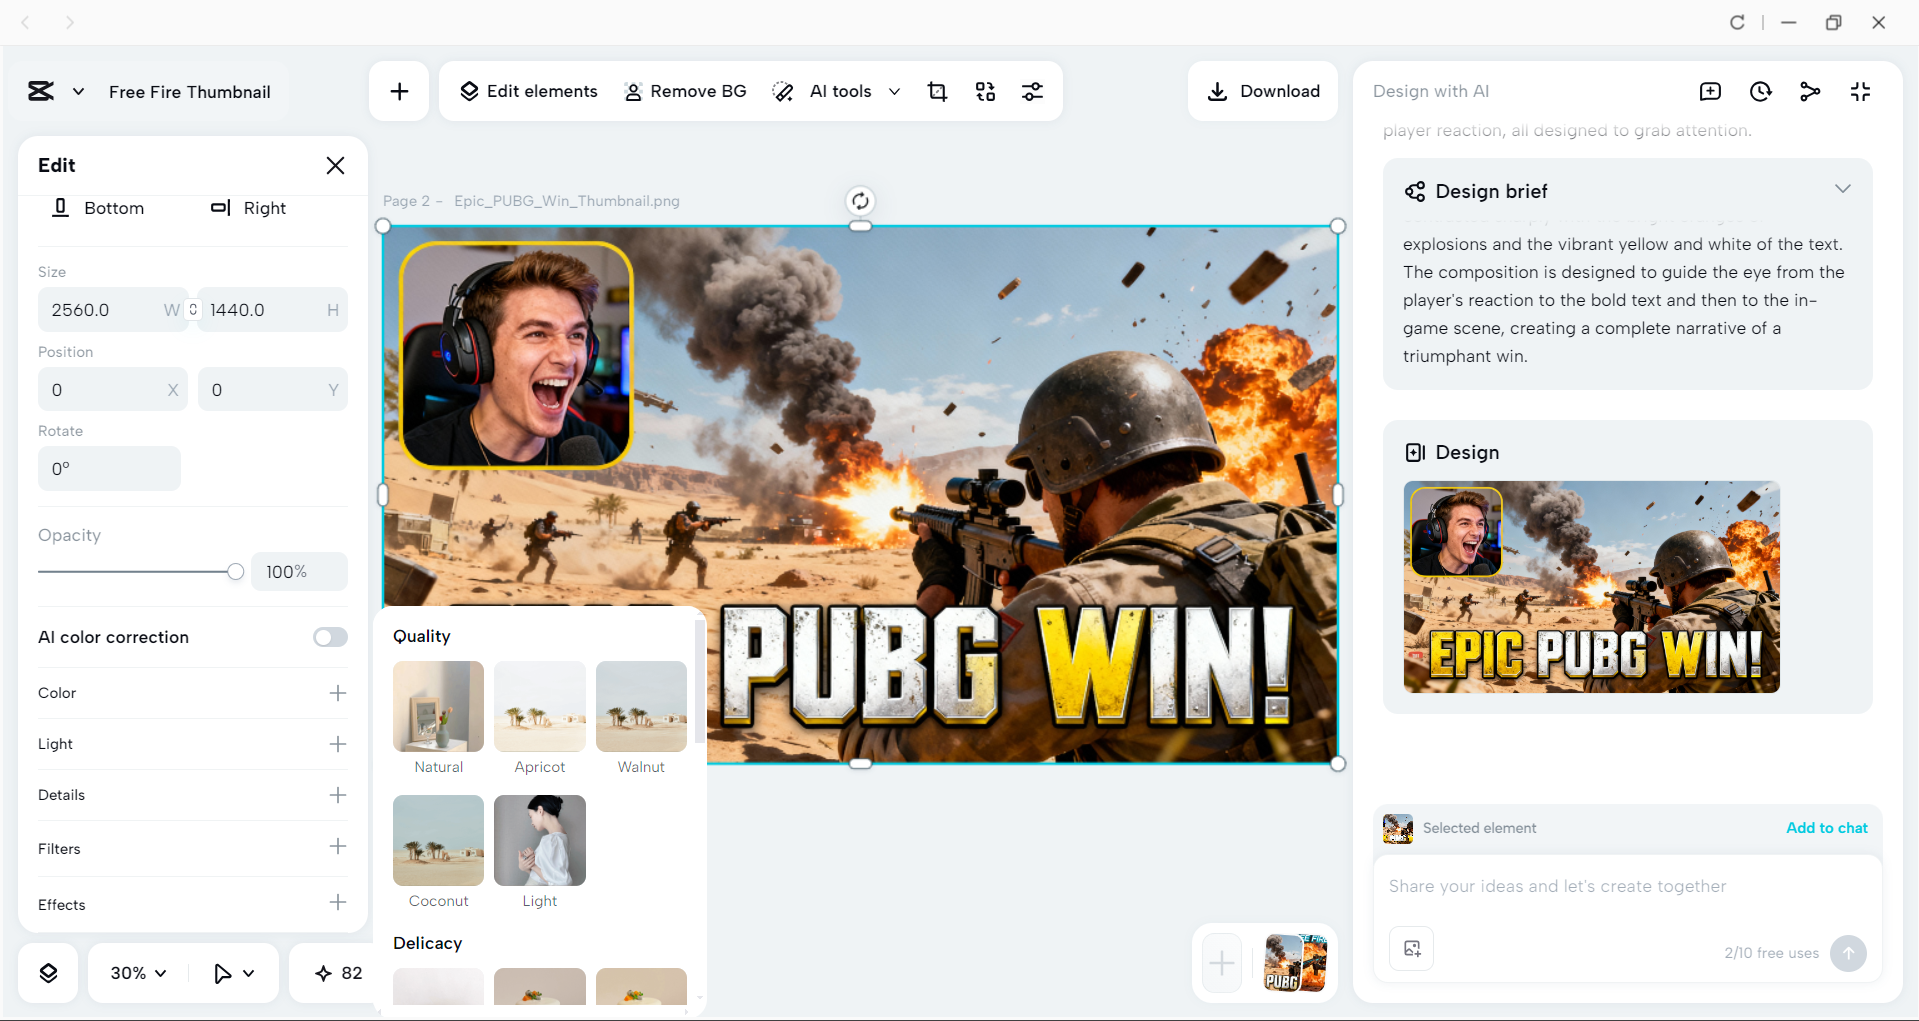Image resolution: width=1919 pixels, height=1021 pixels.
Task: Click the chat input field
Action: [1627, 886]
